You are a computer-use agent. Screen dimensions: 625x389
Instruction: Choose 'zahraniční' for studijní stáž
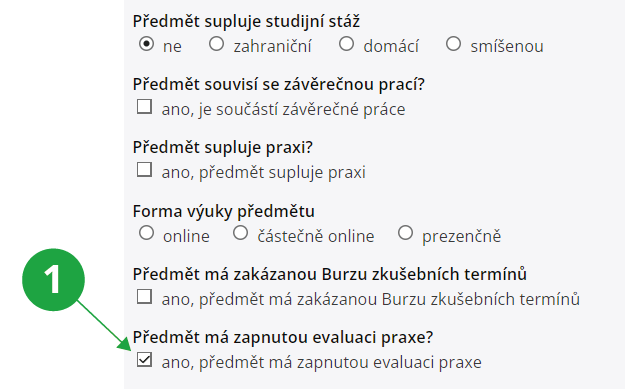(216, 43)
